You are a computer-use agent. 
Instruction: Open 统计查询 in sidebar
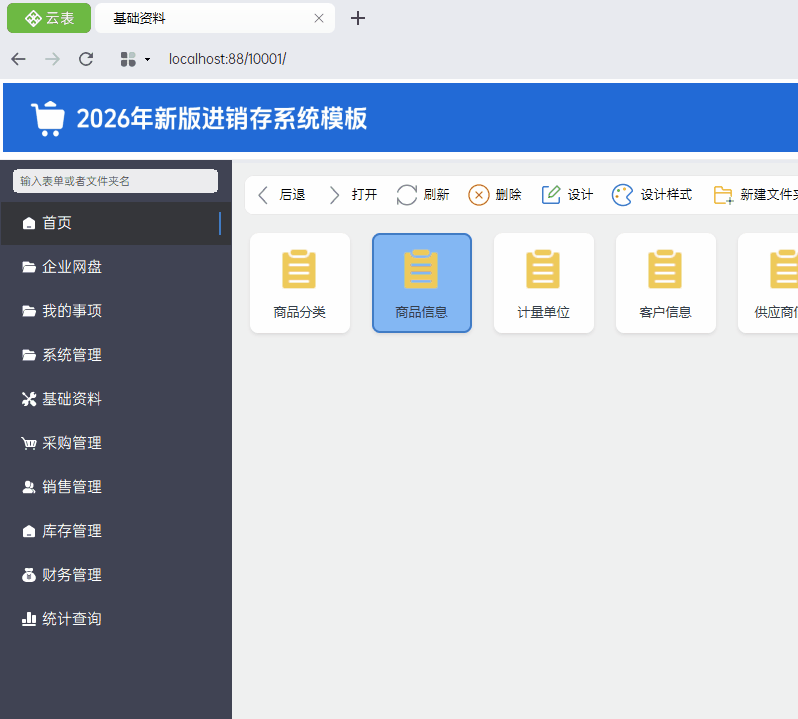point(116,619)
